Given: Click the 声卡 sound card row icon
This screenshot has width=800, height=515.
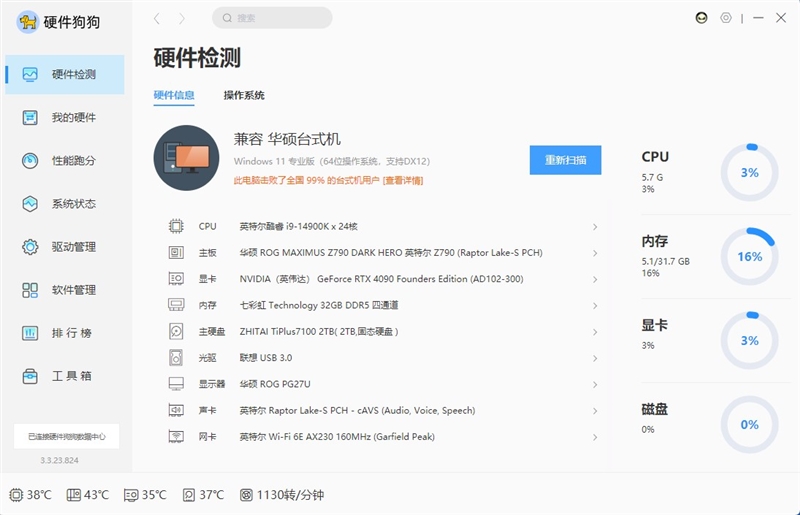Looking at the screenshot, I should (176, 410).
